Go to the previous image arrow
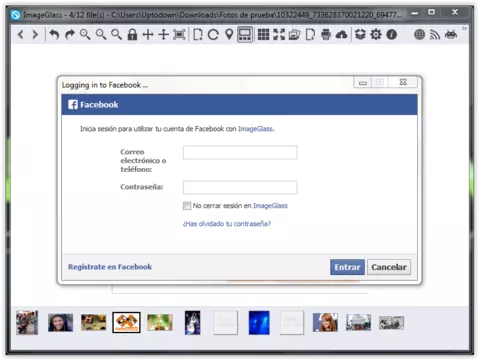479x360 pixels. pyautogui.click(x=21, y=35)
